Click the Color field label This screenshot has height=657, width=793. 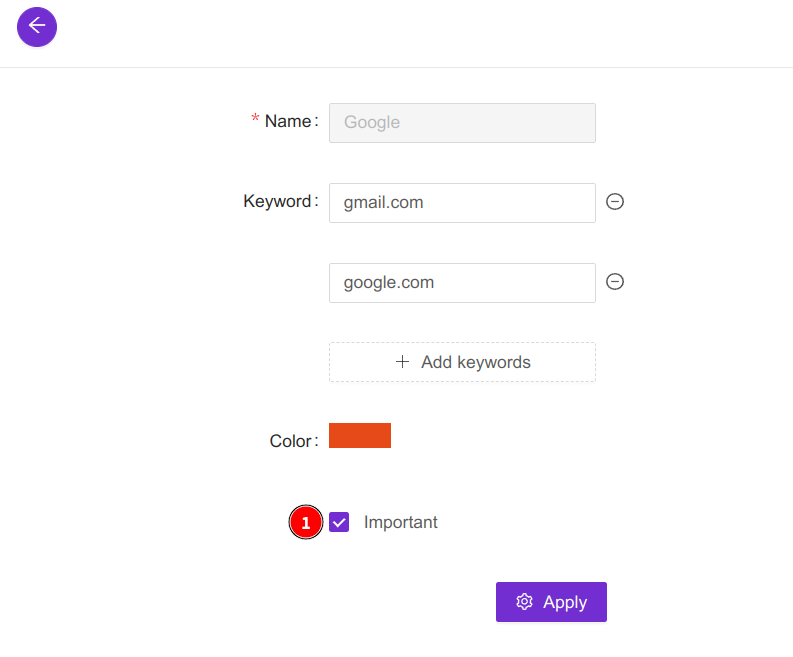pyautogui.click(x=291, y=441)
